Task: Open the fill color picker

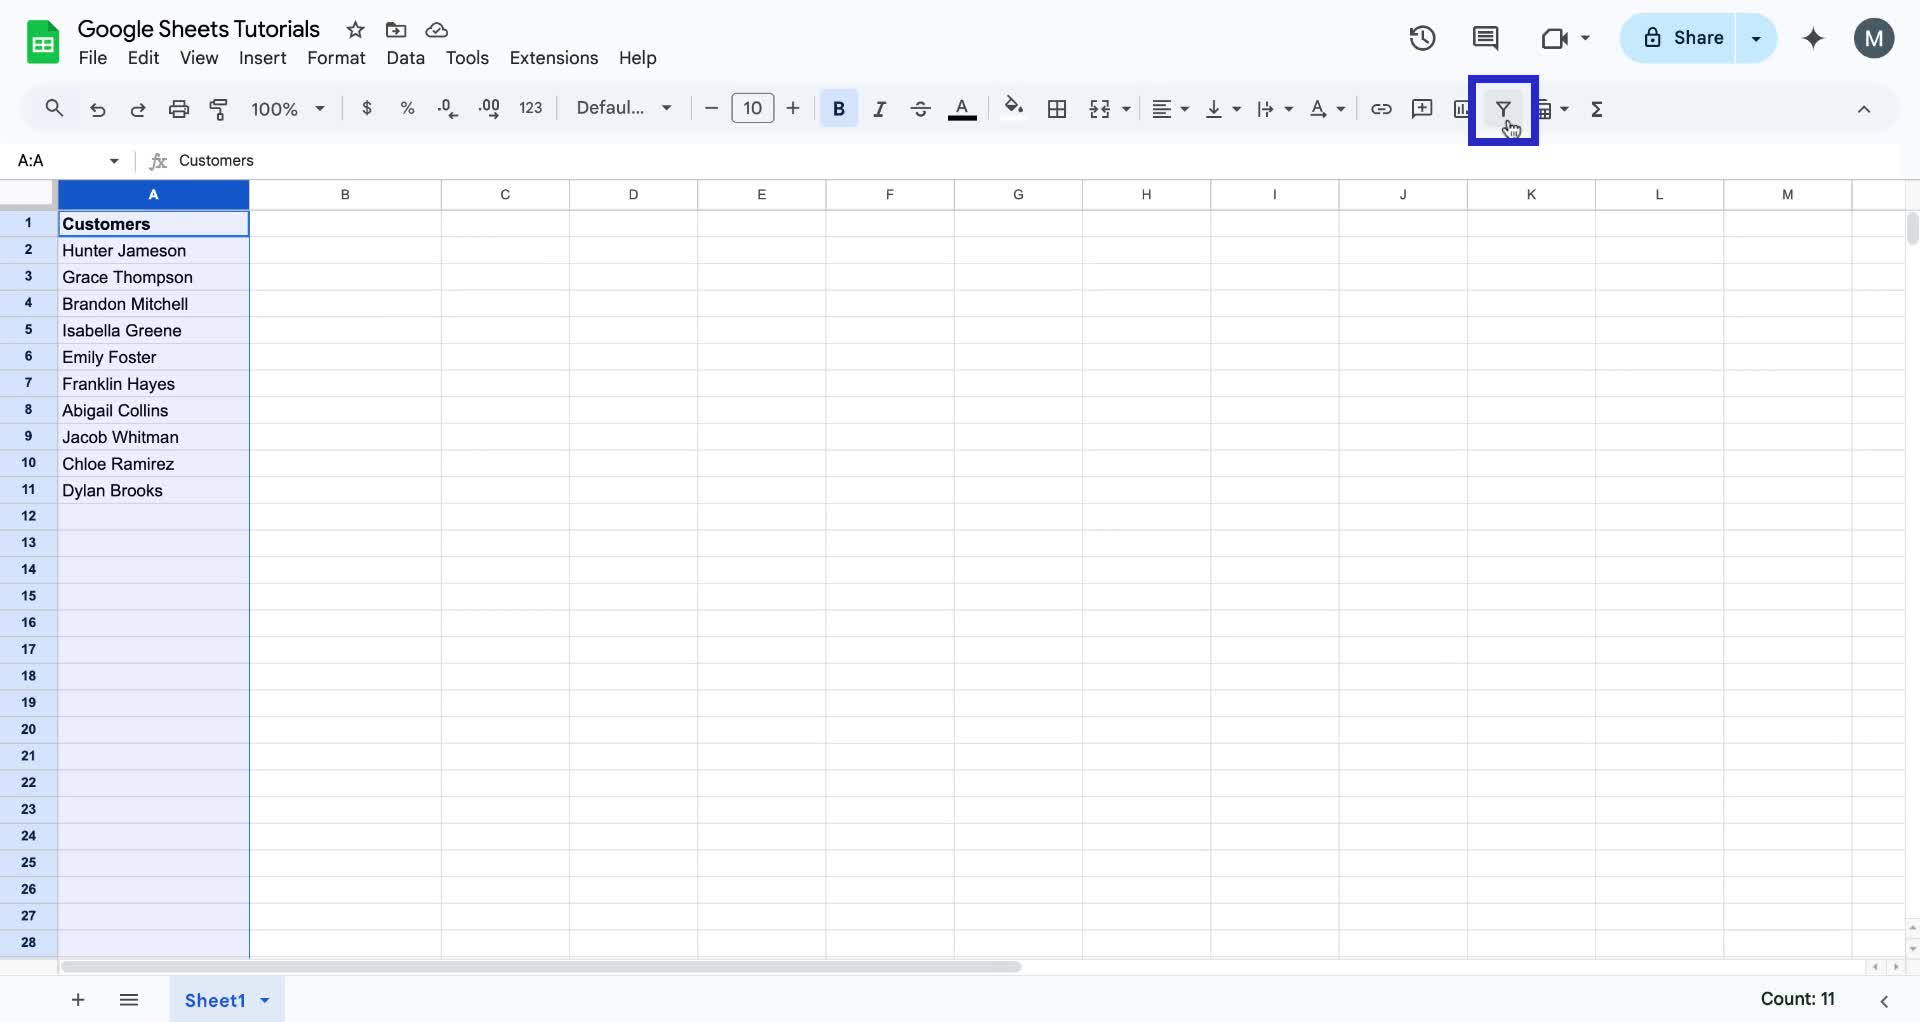Action: pos(1013,108)
